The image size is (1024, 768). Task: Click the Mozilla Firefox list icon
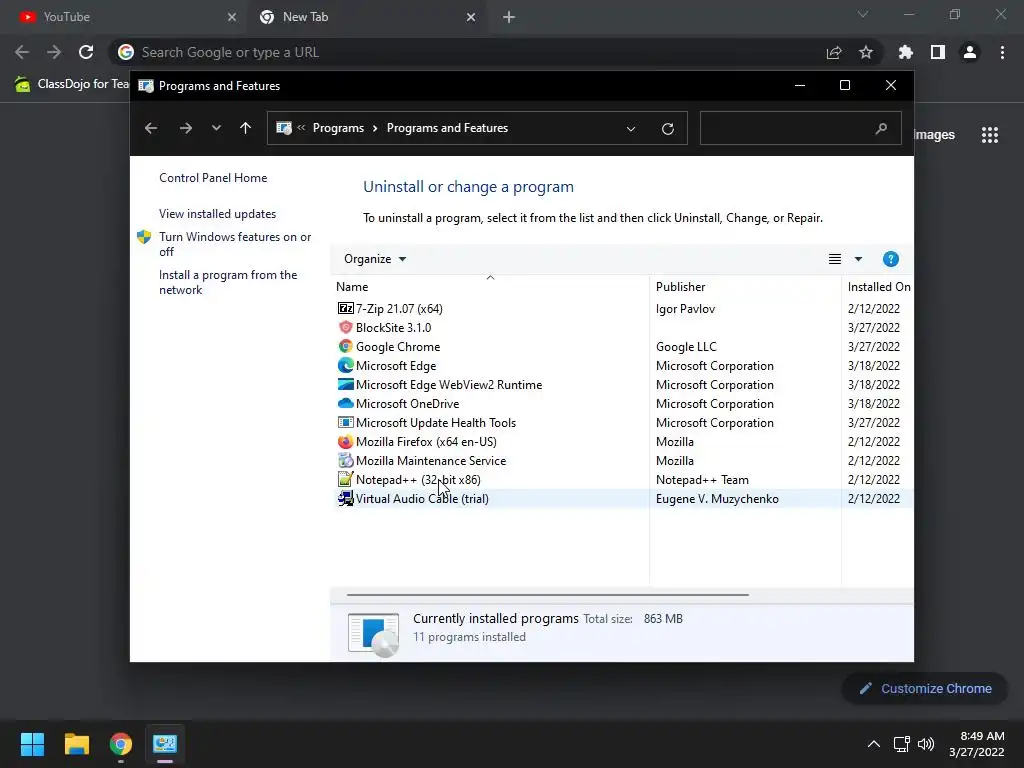point(345,441)
